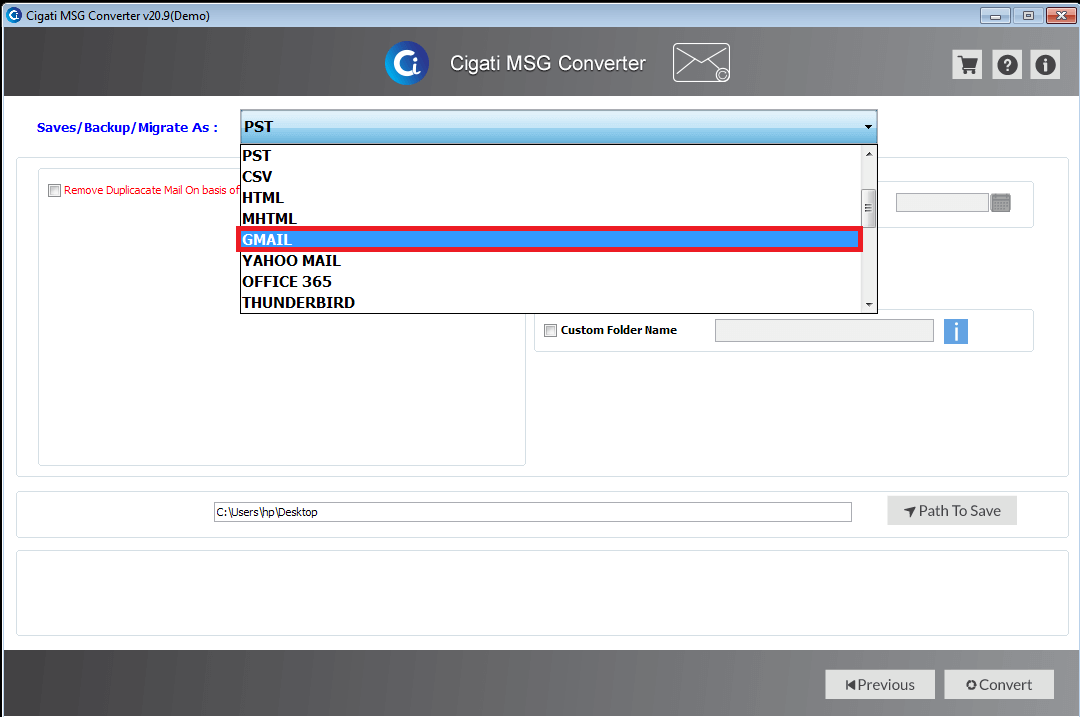Grab the dropdown list scrollbar thumb

click(869, 208)
